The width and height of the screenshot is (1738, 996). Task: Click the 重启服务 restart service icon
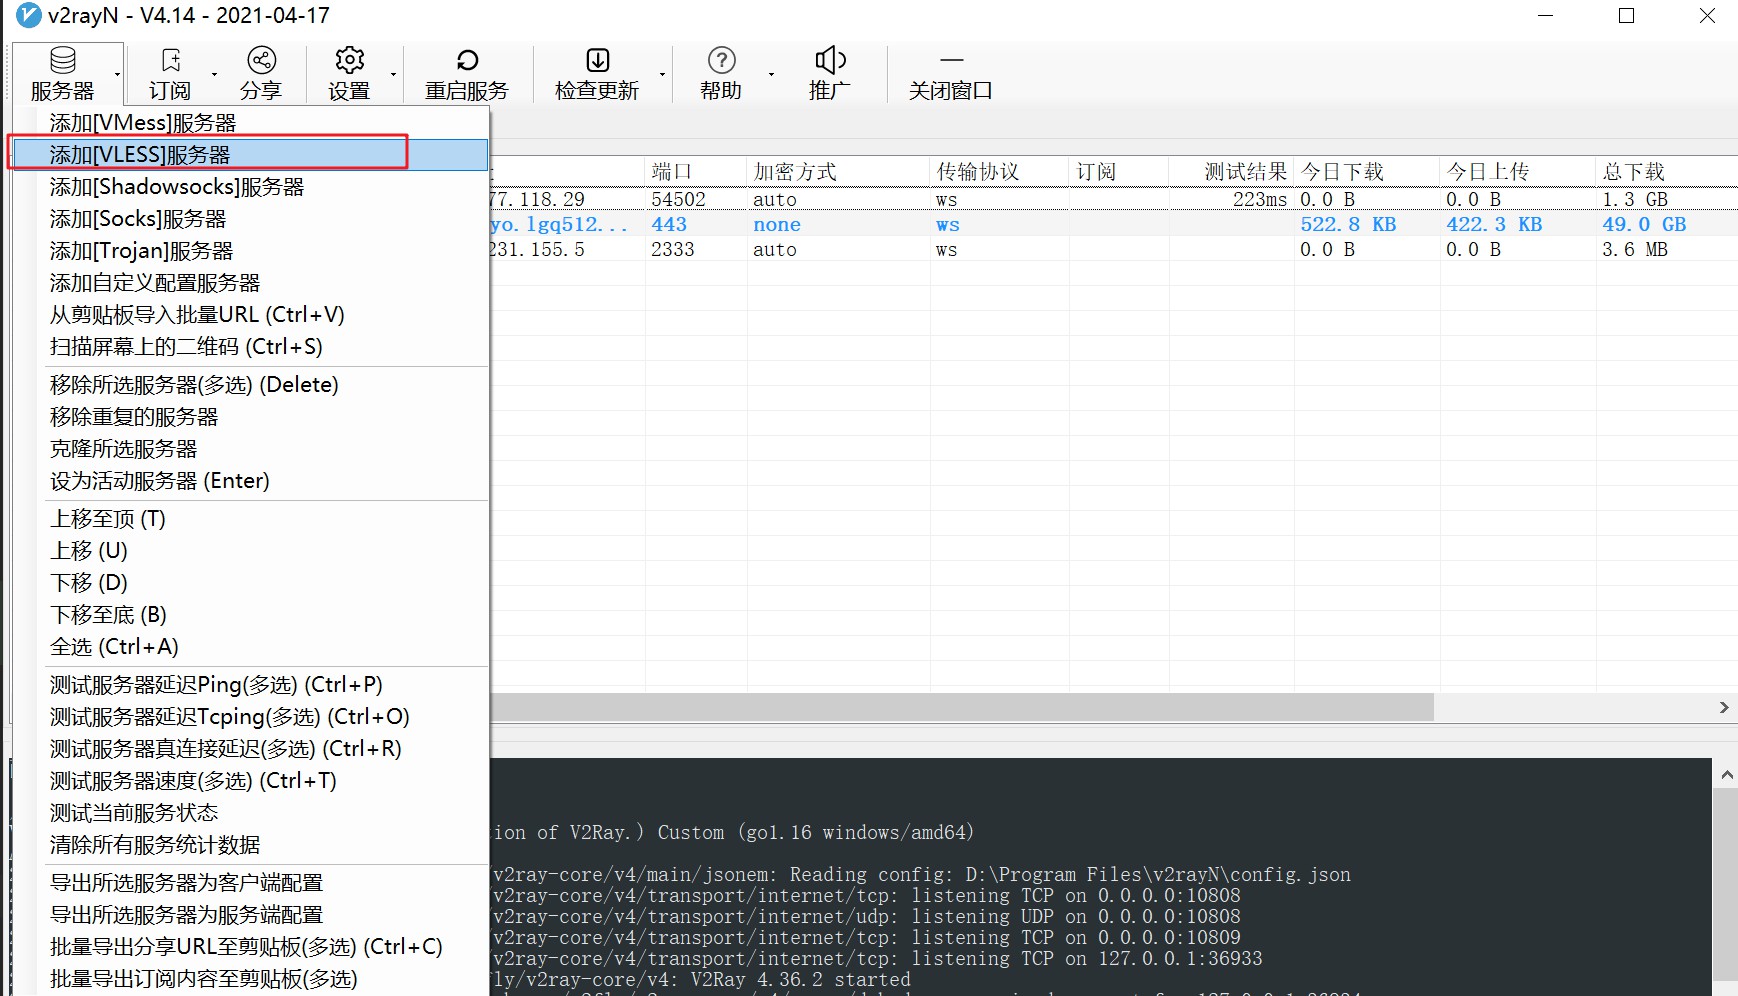click(x=467, y=60)
